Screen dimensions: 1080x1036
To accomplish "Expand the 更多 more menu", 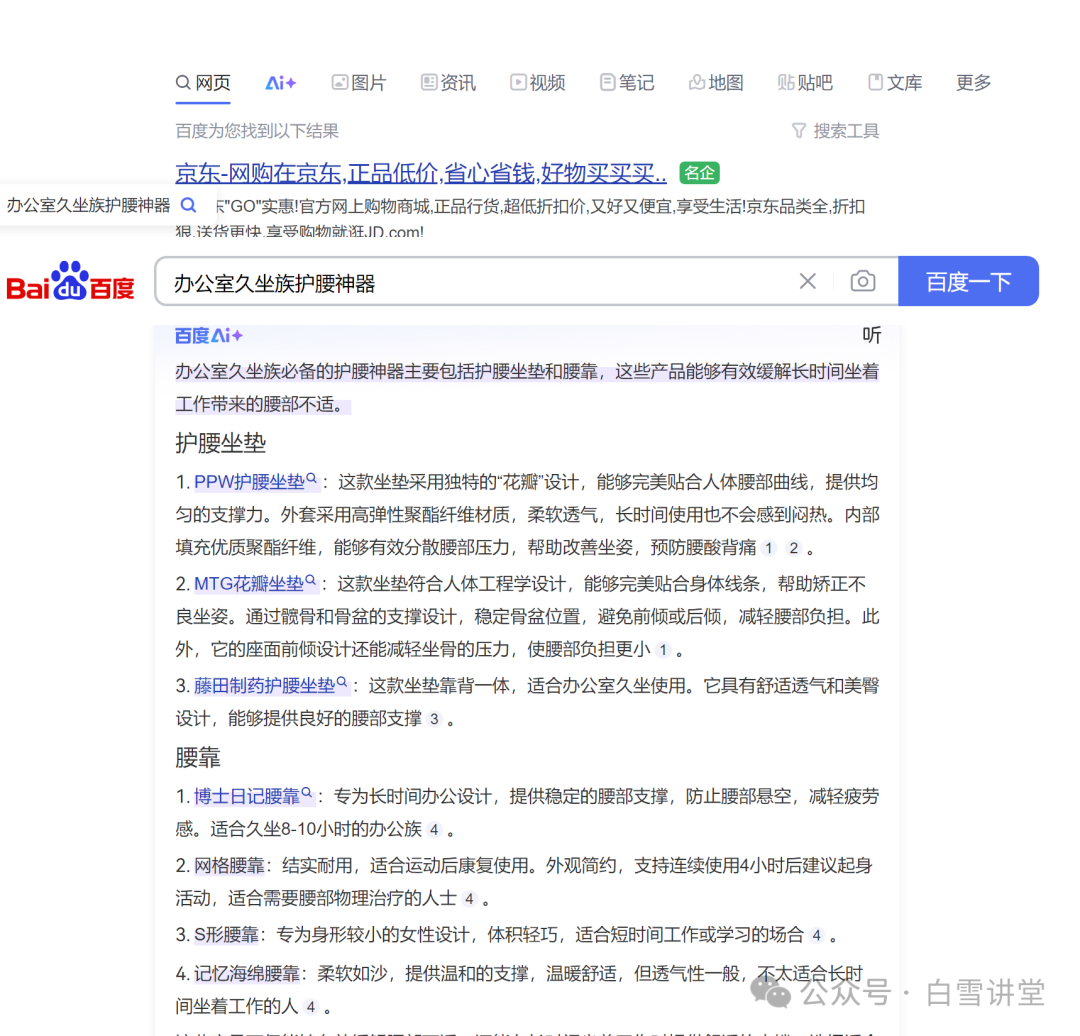I will [973, 83].
